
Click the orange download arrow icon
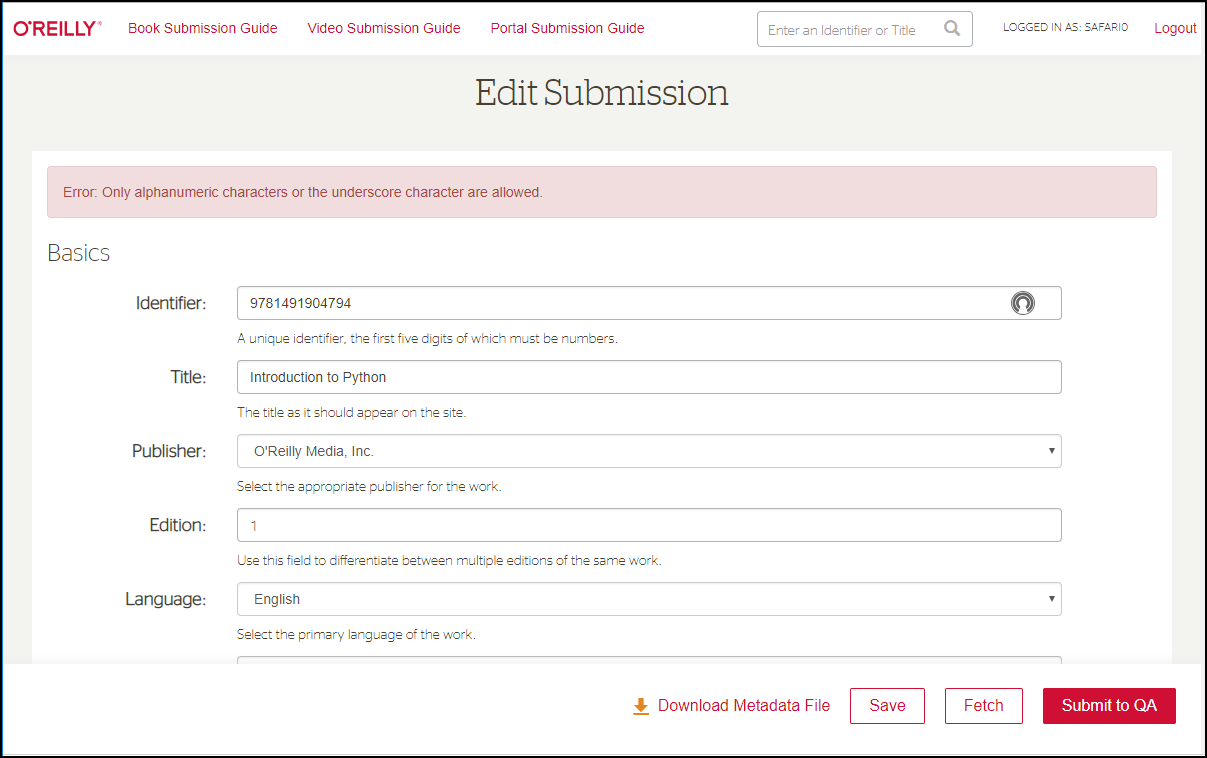click(x=641, y=706)
